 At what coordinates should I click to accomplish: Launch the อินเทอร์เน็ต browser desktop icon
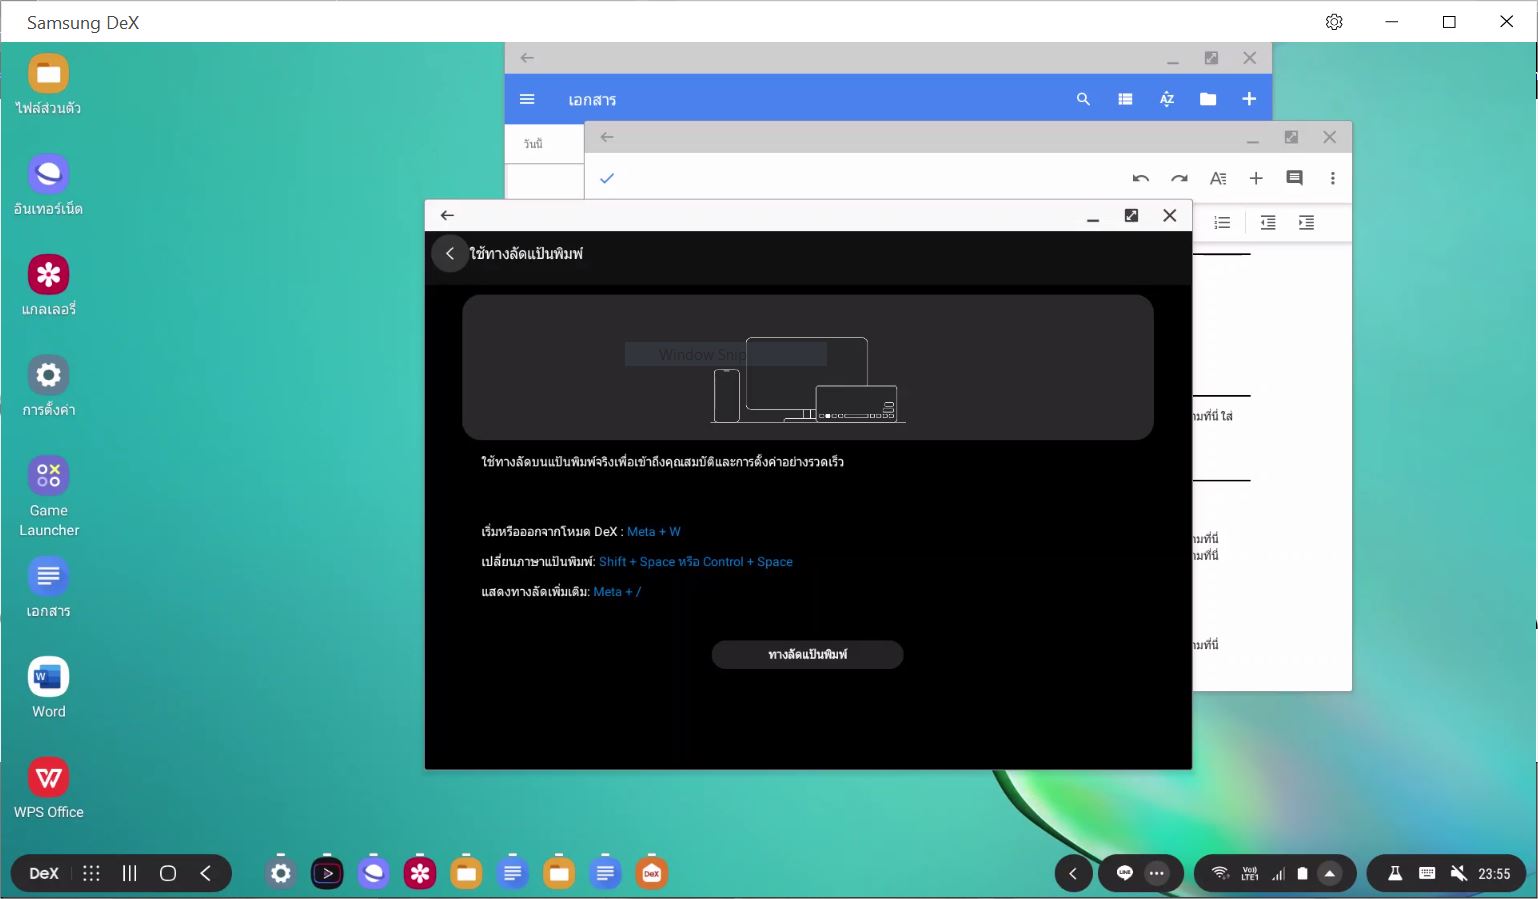point(48,185)
